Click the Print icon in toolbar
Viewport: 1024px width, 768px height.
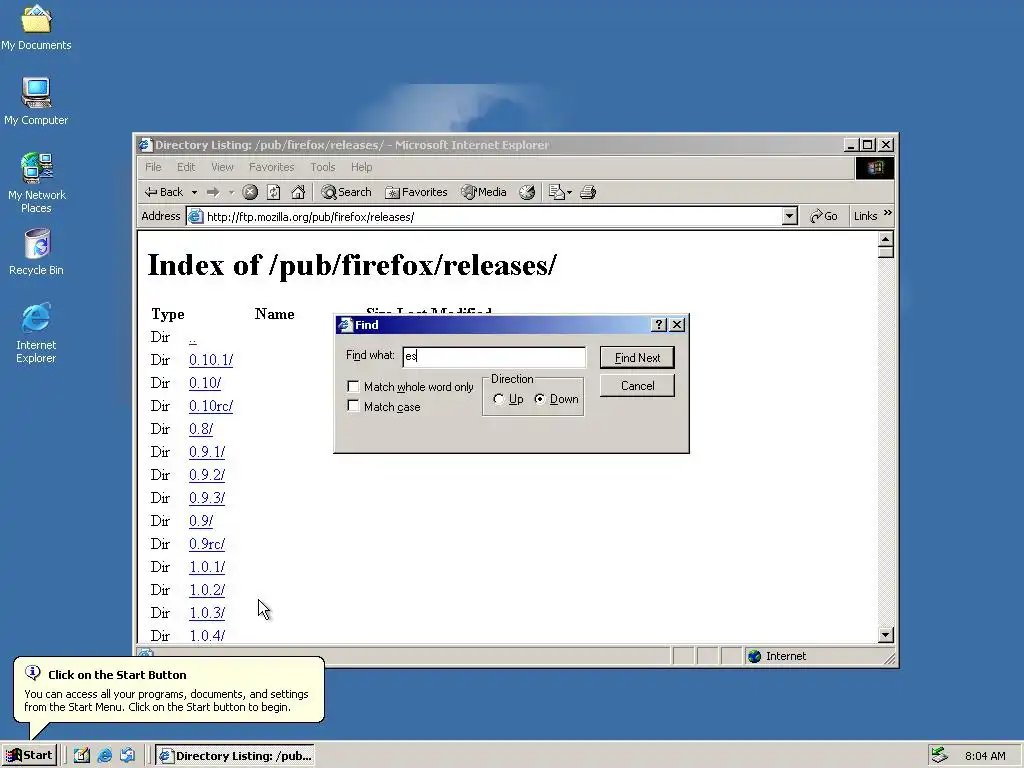coord(588,192)
